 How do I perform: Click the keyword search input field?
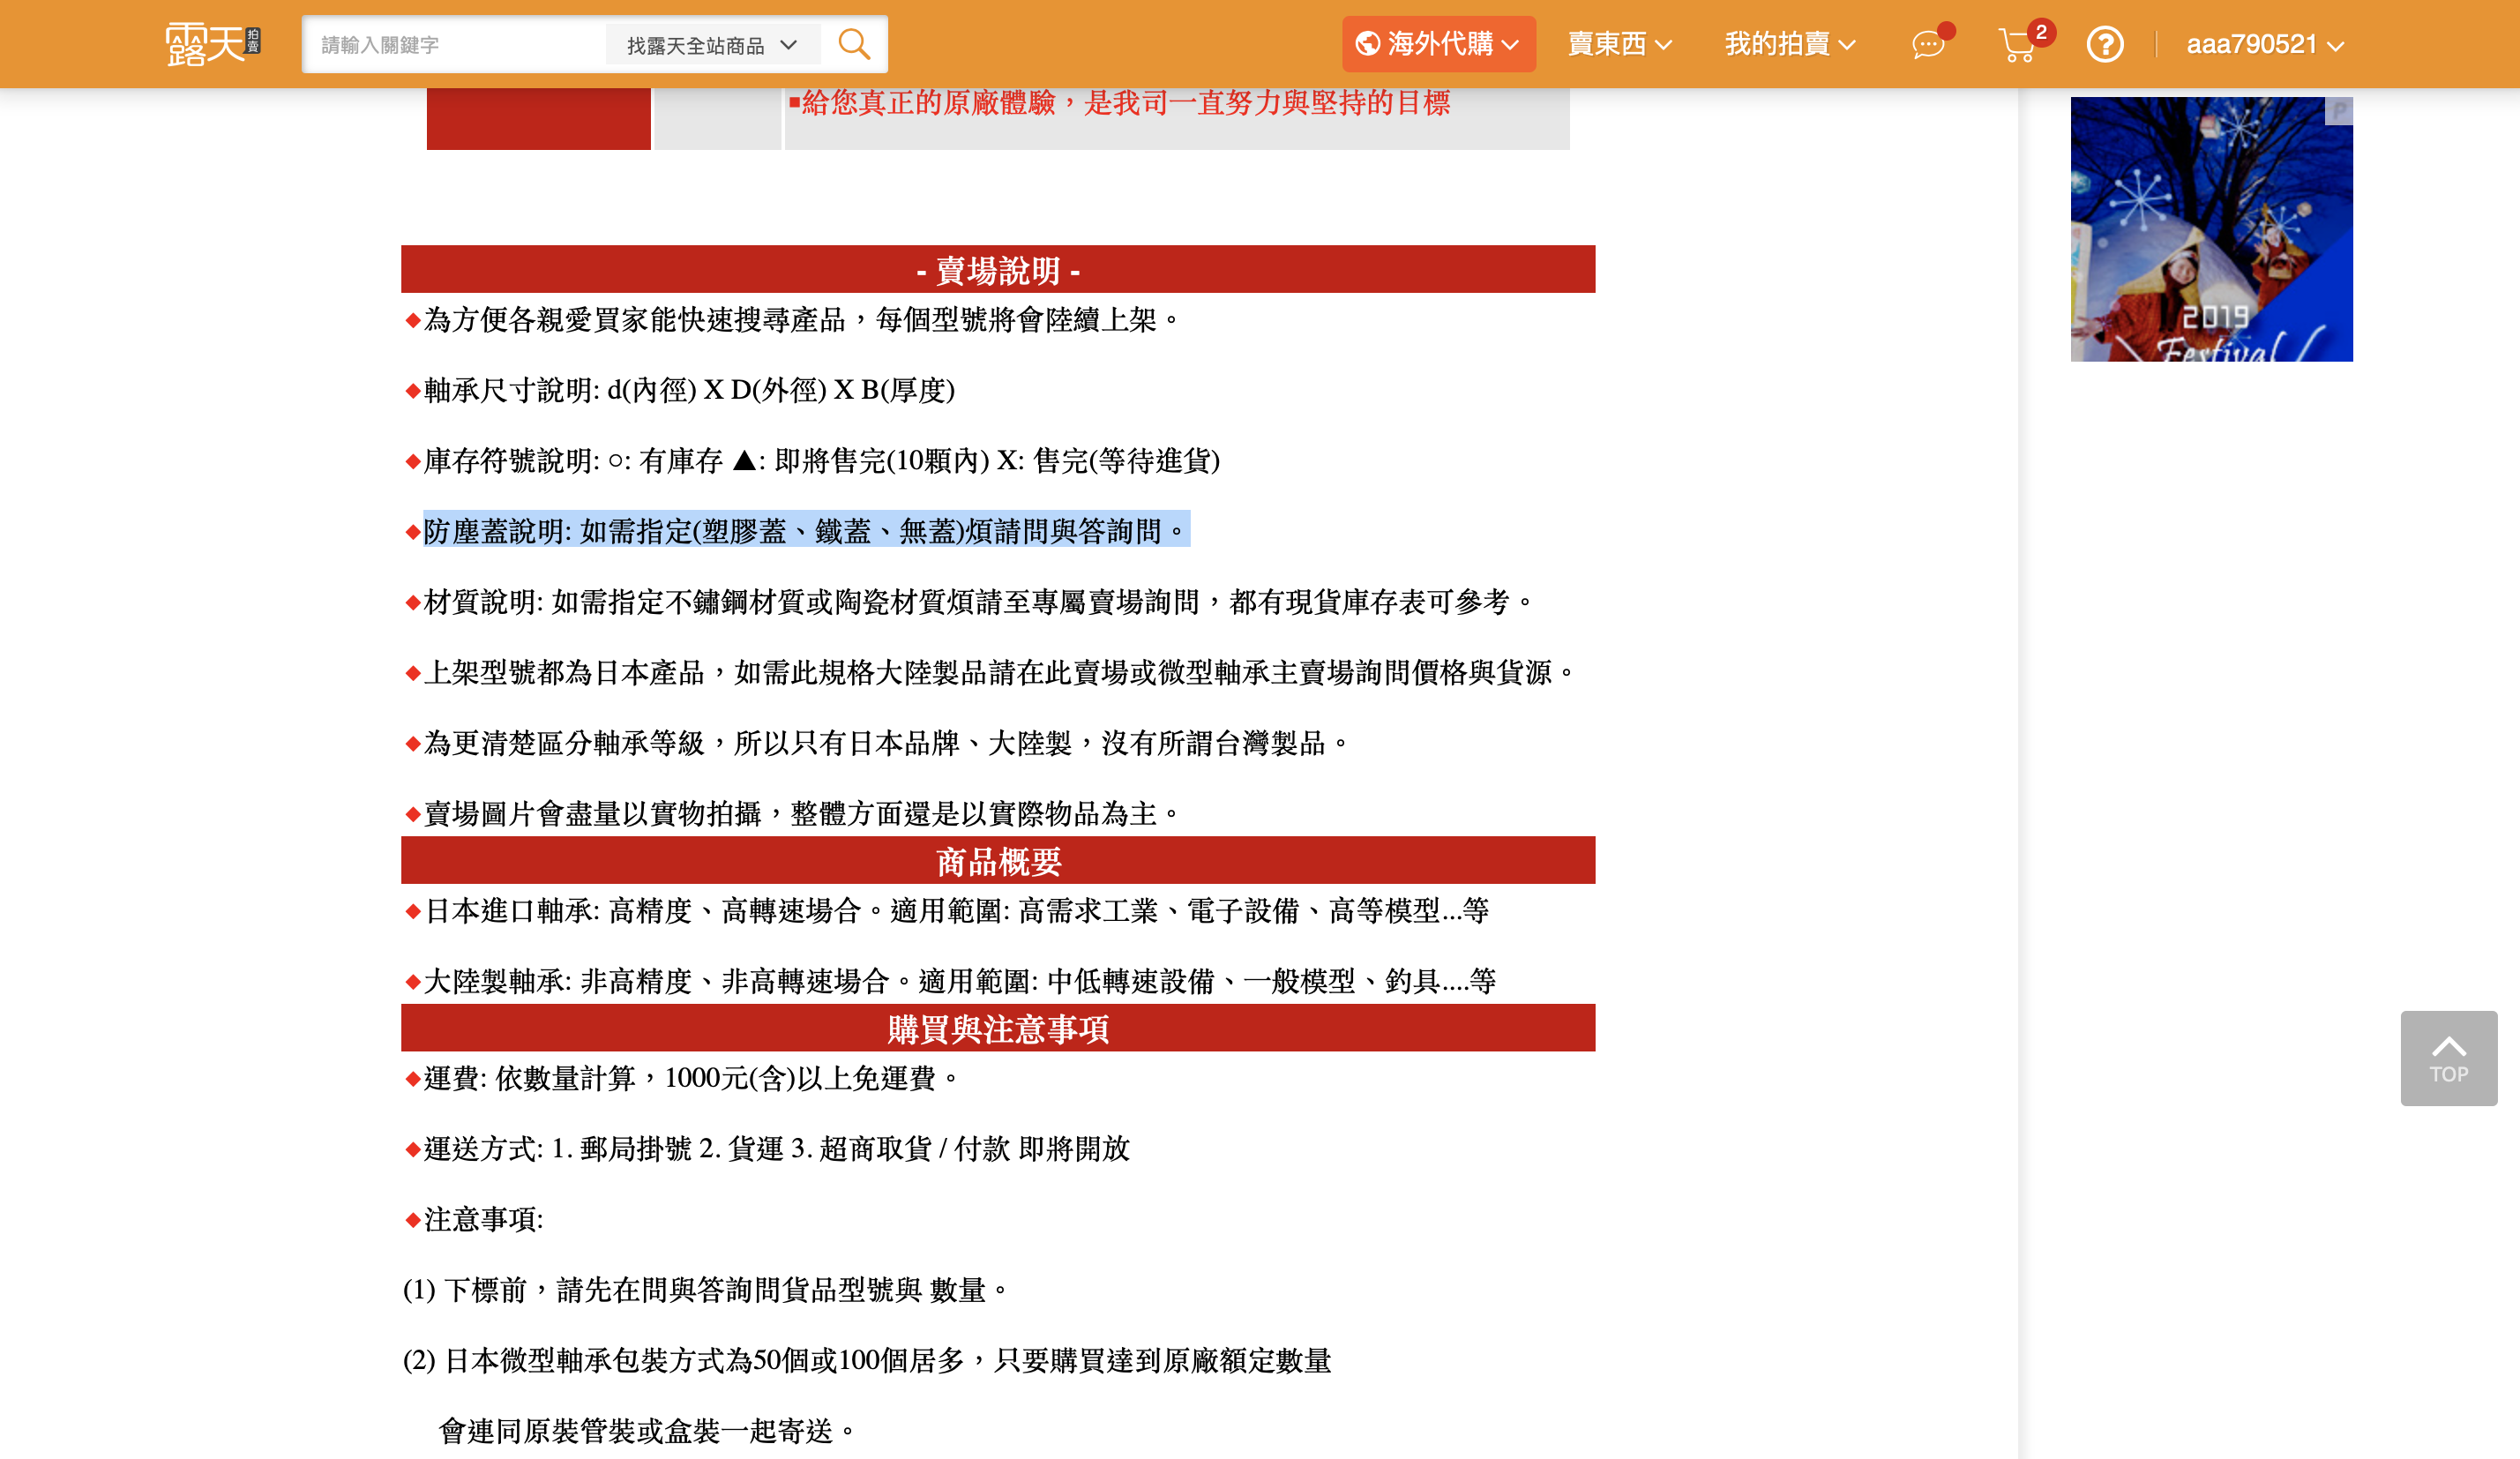450,43
